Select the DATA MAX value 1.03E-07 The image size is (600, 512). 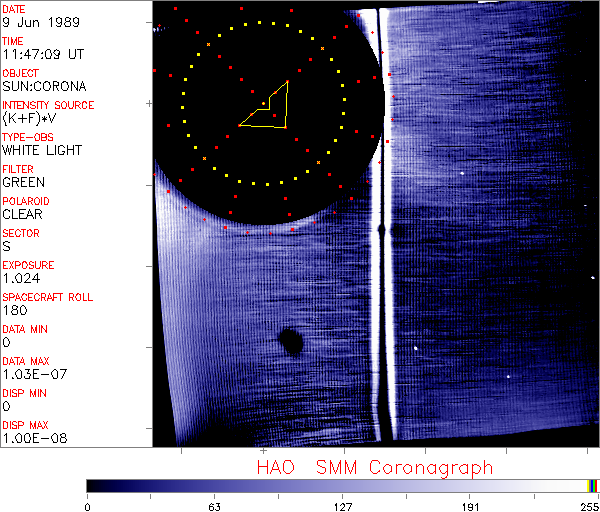tap(30, 374)
